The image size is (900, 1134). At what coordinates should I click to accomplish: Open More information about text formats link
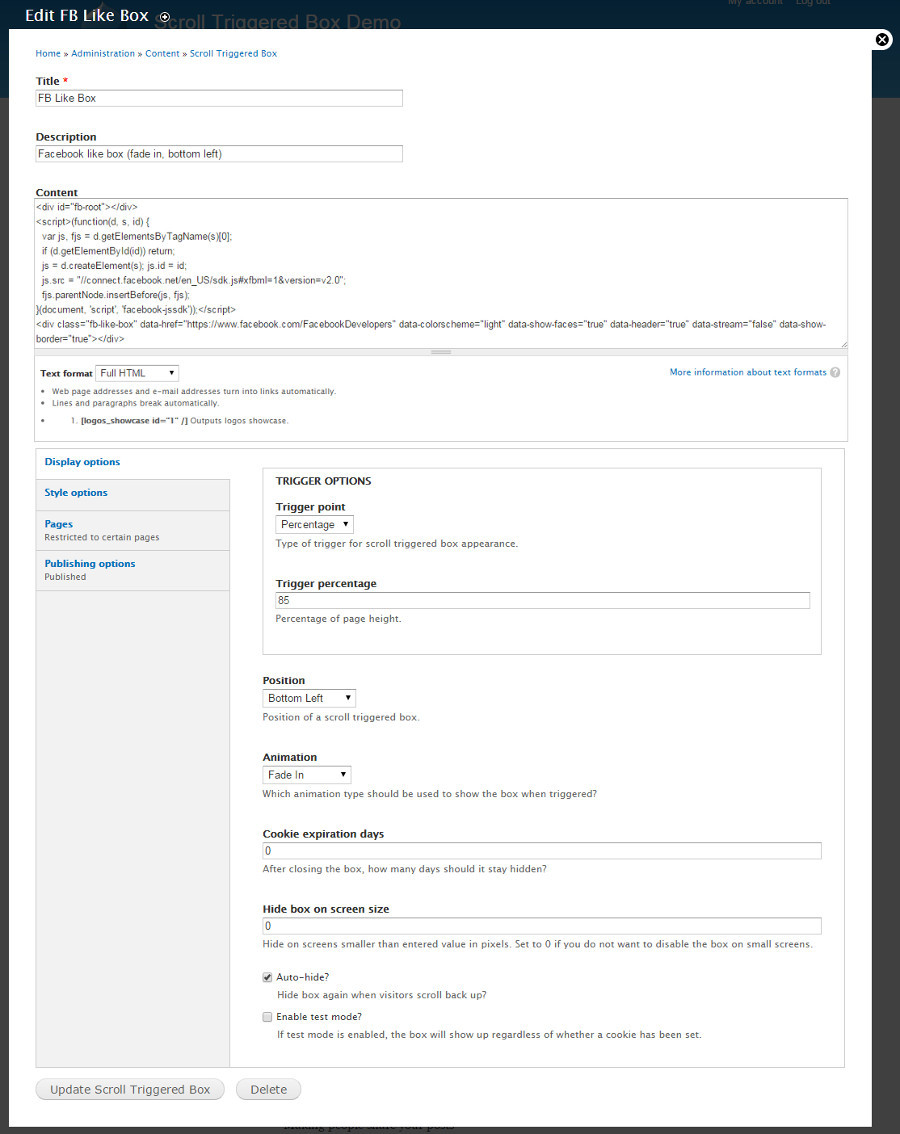pos(748,372)
